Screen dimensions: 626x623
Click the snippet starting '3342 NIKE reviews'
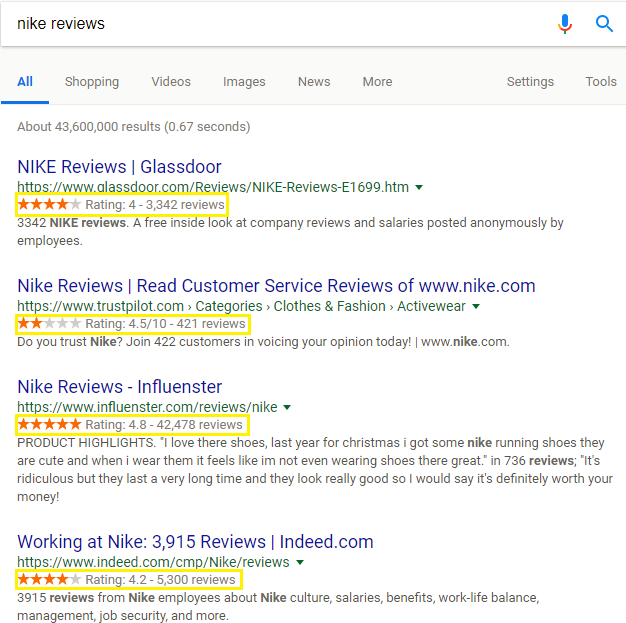tap(290, 232)
